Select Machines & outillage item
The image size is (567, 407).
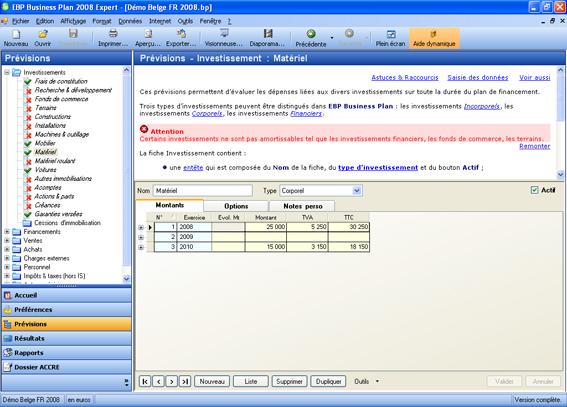point(62,134)
